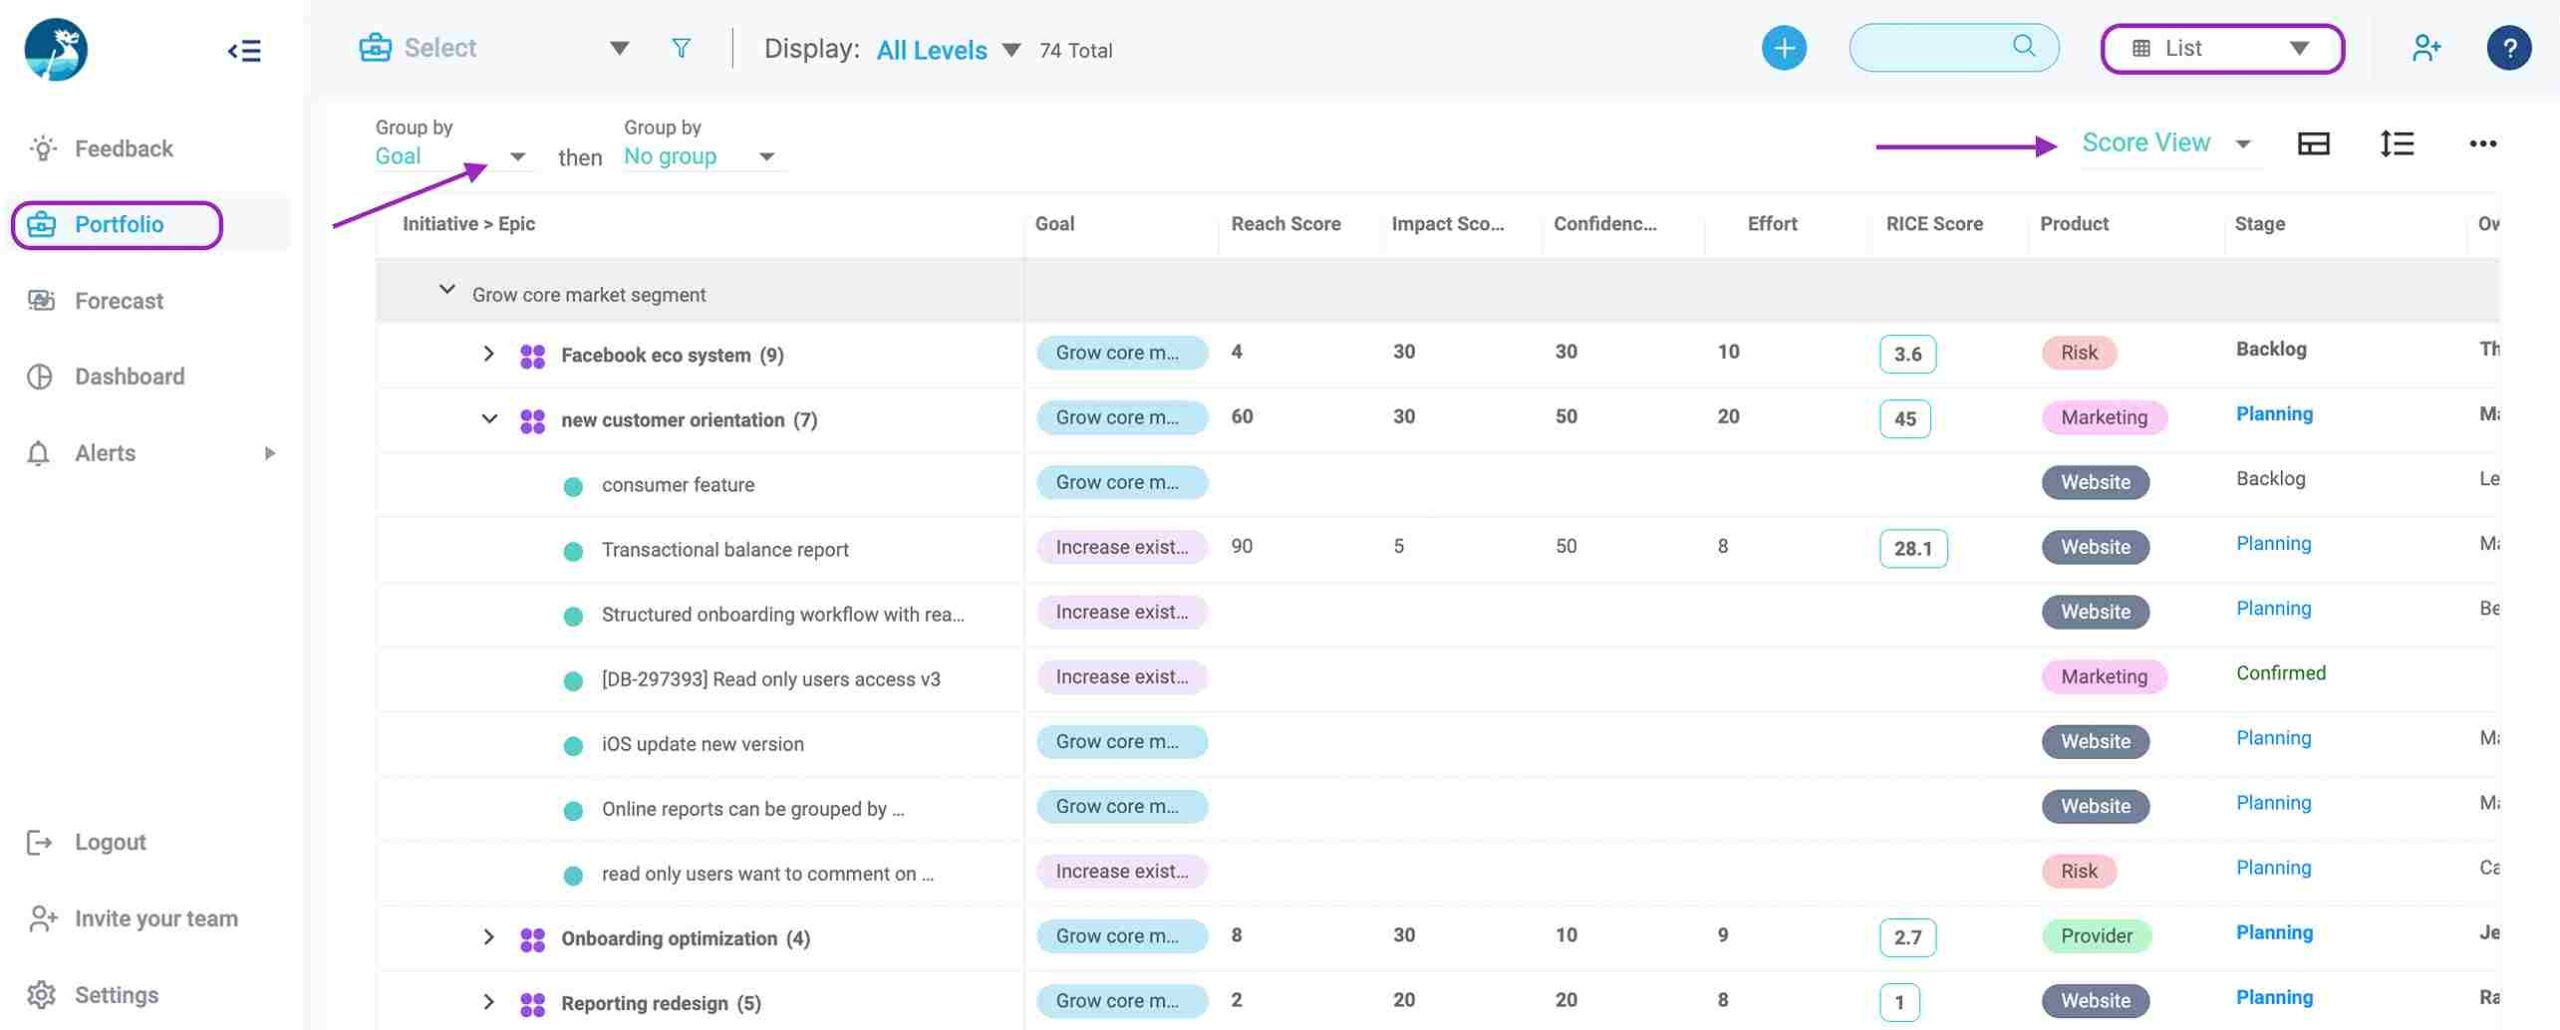Screen dimensions: 2560x1030
Task: Click the Risk product tag on Facebook eco system
Action: click(2079, 353)
